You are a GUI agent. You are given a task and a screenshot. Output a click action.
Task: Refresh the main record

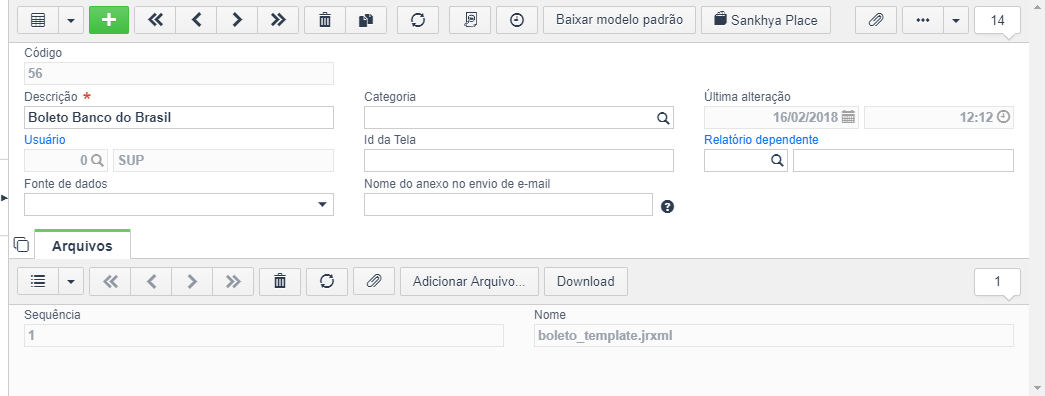point(418,20)
